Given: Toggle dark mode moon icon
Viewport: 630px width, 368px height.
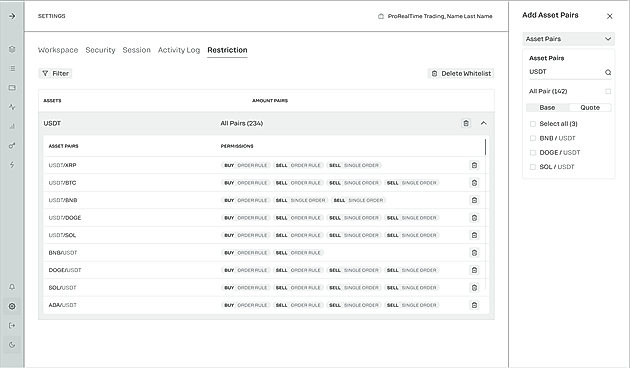Looking at the screenshot, I should pos(12,345).
